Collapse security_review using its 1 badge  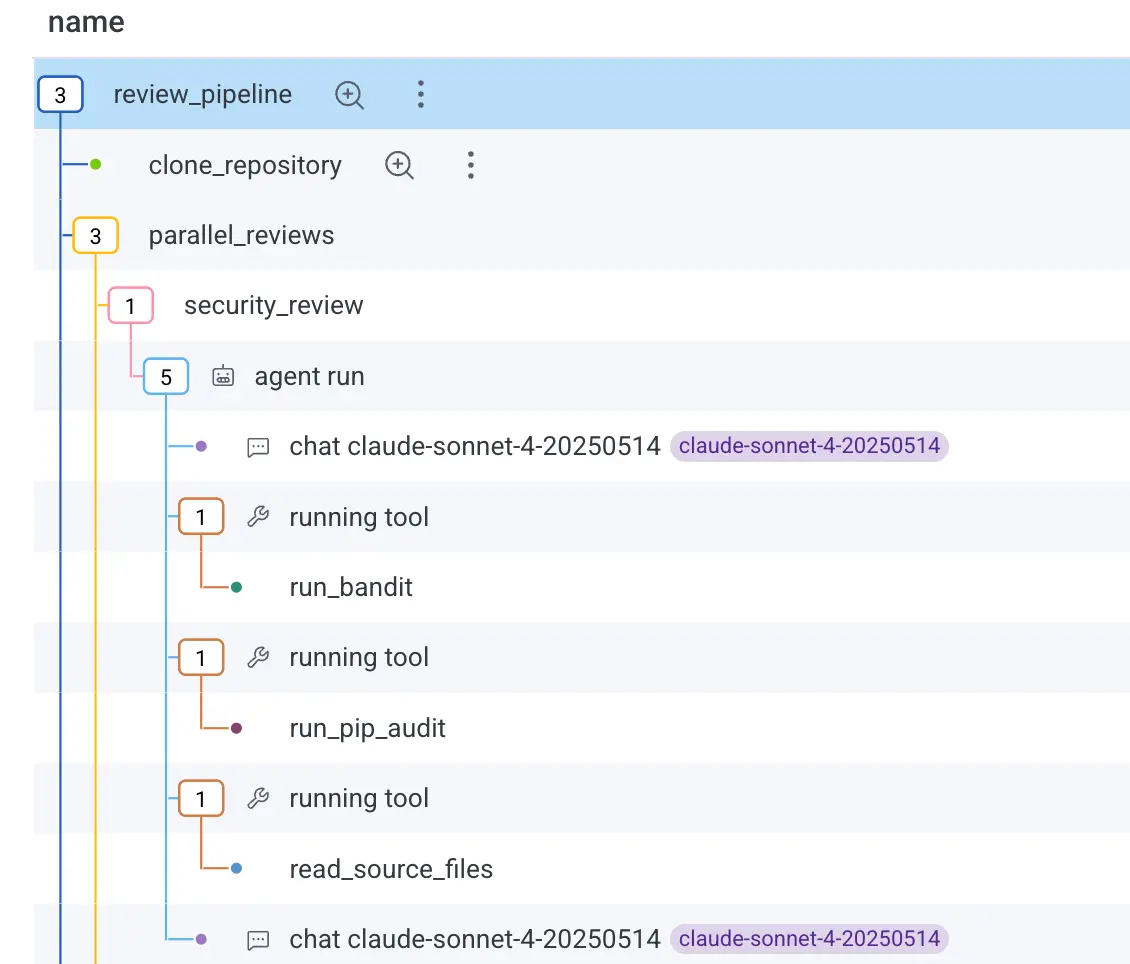coord(130,306)
